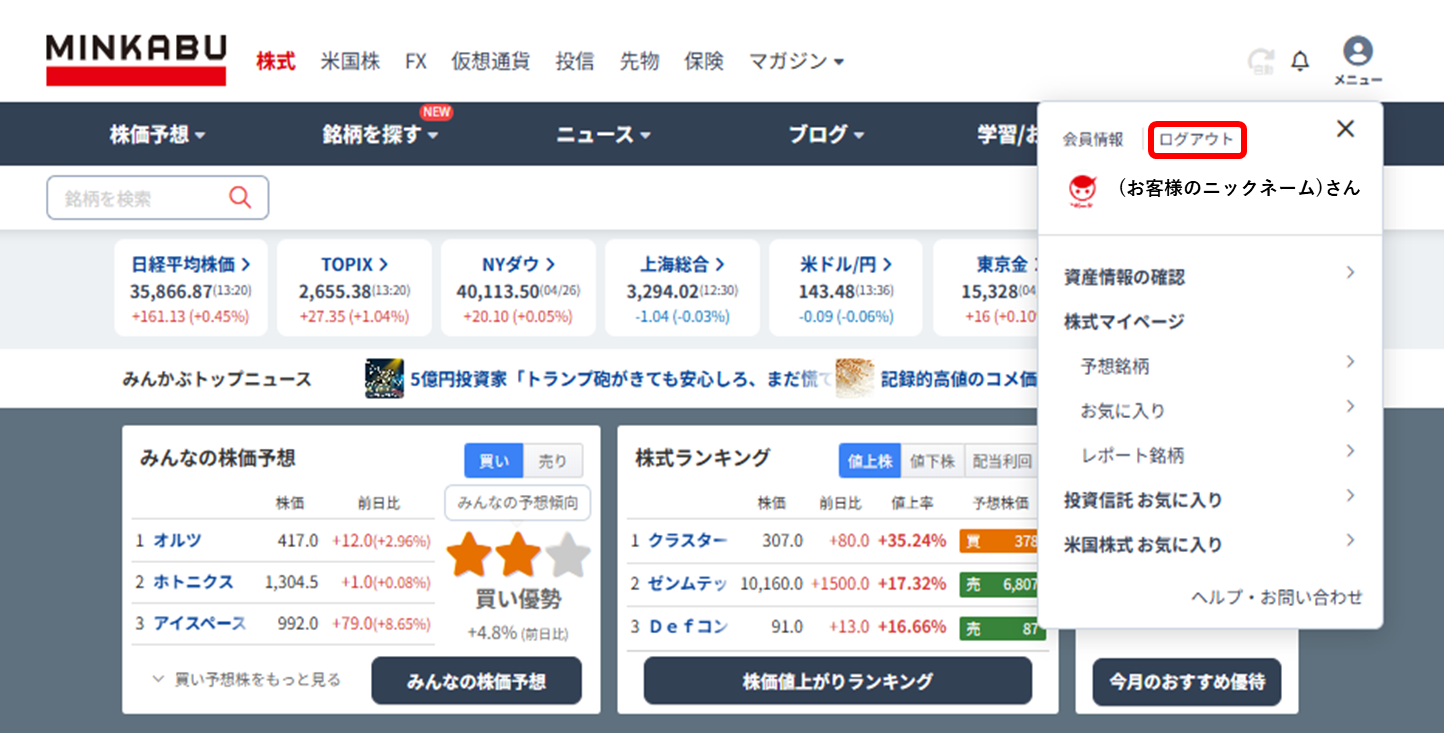The image size is (1444, 733).
Task: Open レポート銘柄 entry
Action: pos(1218,455)
